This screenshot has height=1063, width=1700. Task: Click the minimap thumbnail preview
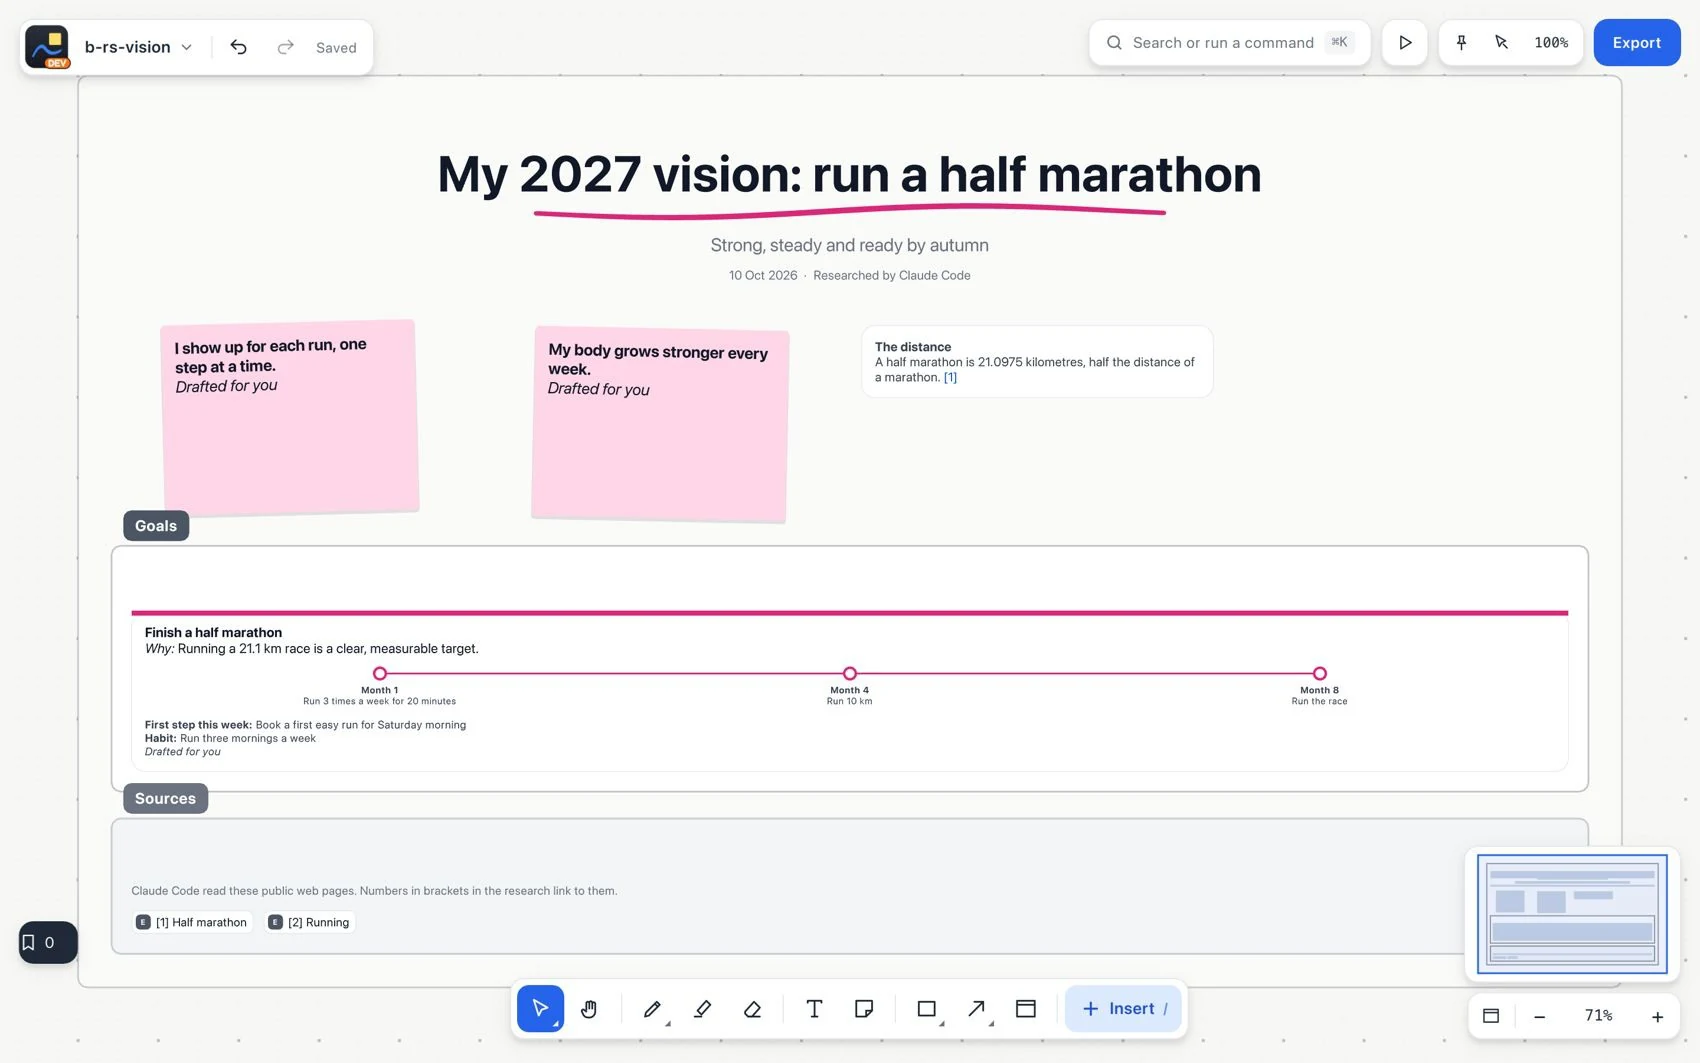click(x=1572, y=914)
